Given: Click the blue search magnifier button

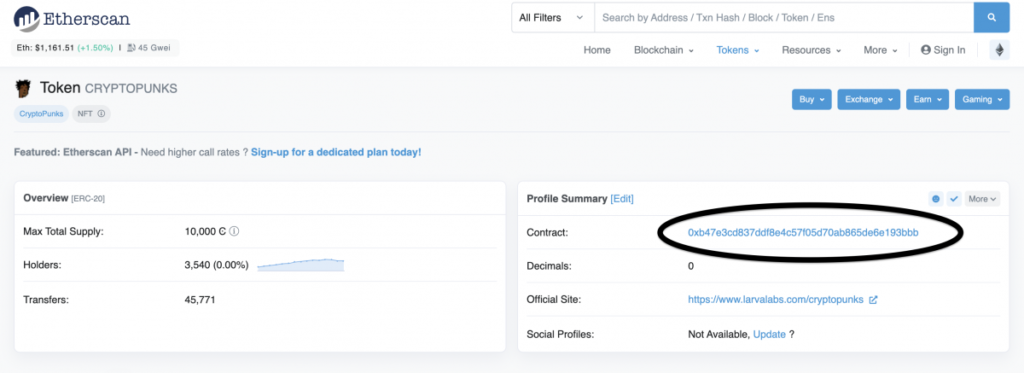Looking at the screenshot, I should 991,18.
